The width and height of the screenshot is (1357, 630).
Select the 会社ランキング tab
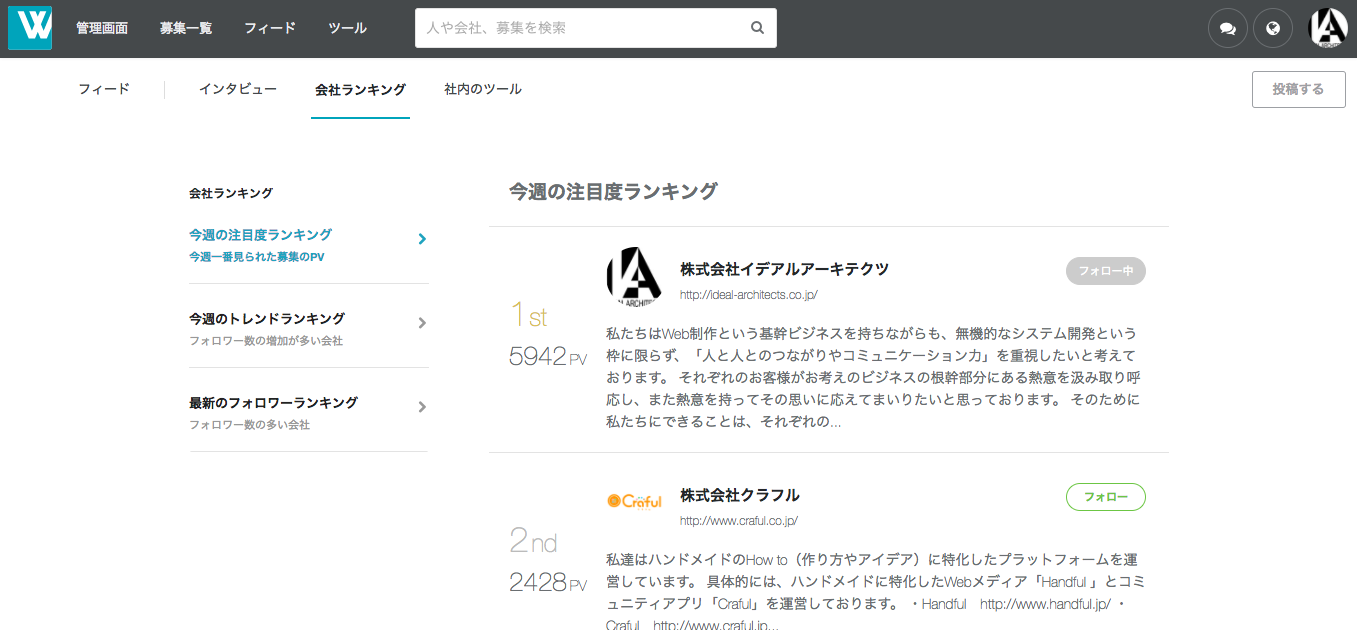pyautogui.click(x=360, y=89)
